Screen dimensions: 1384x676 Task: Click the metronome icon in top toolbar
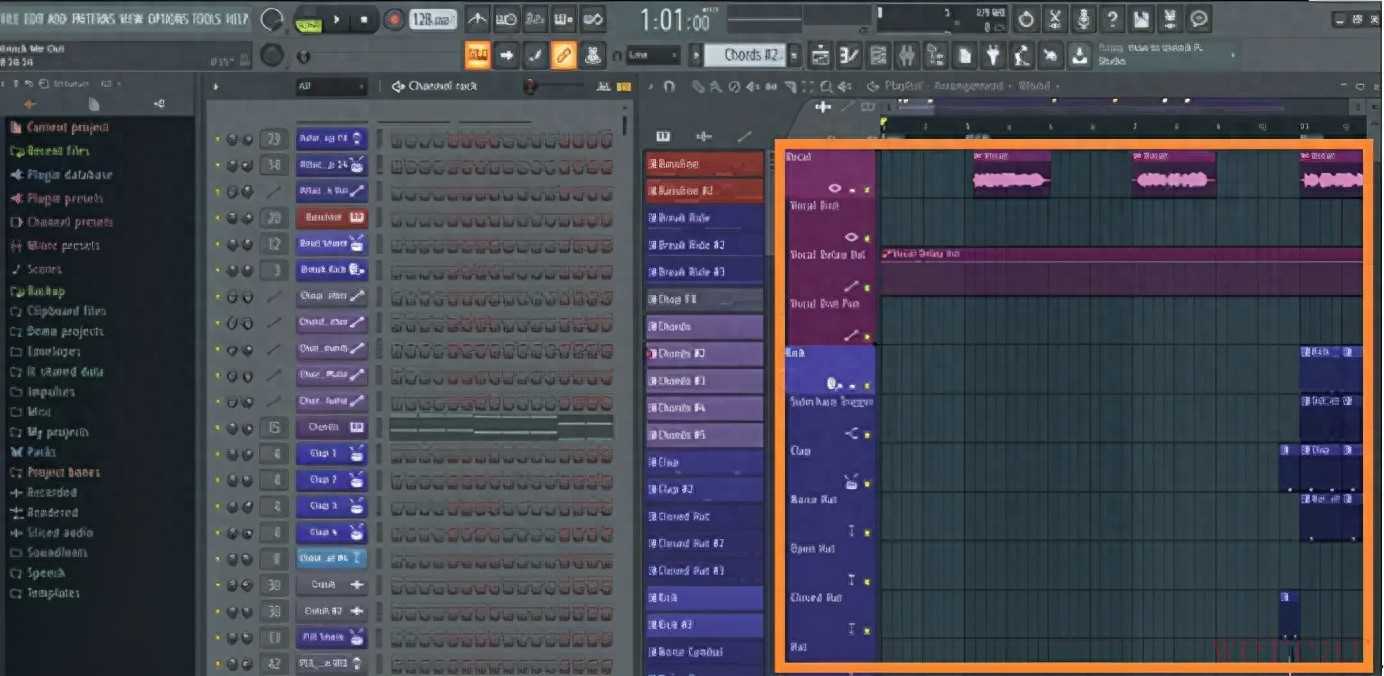pos(478,19)
